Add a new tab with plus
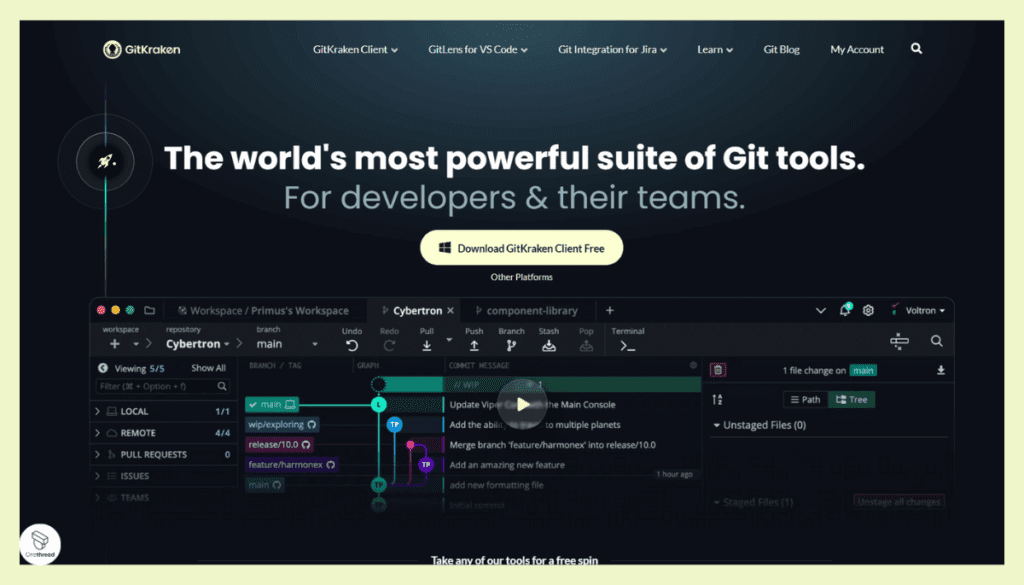 (609, 311)
